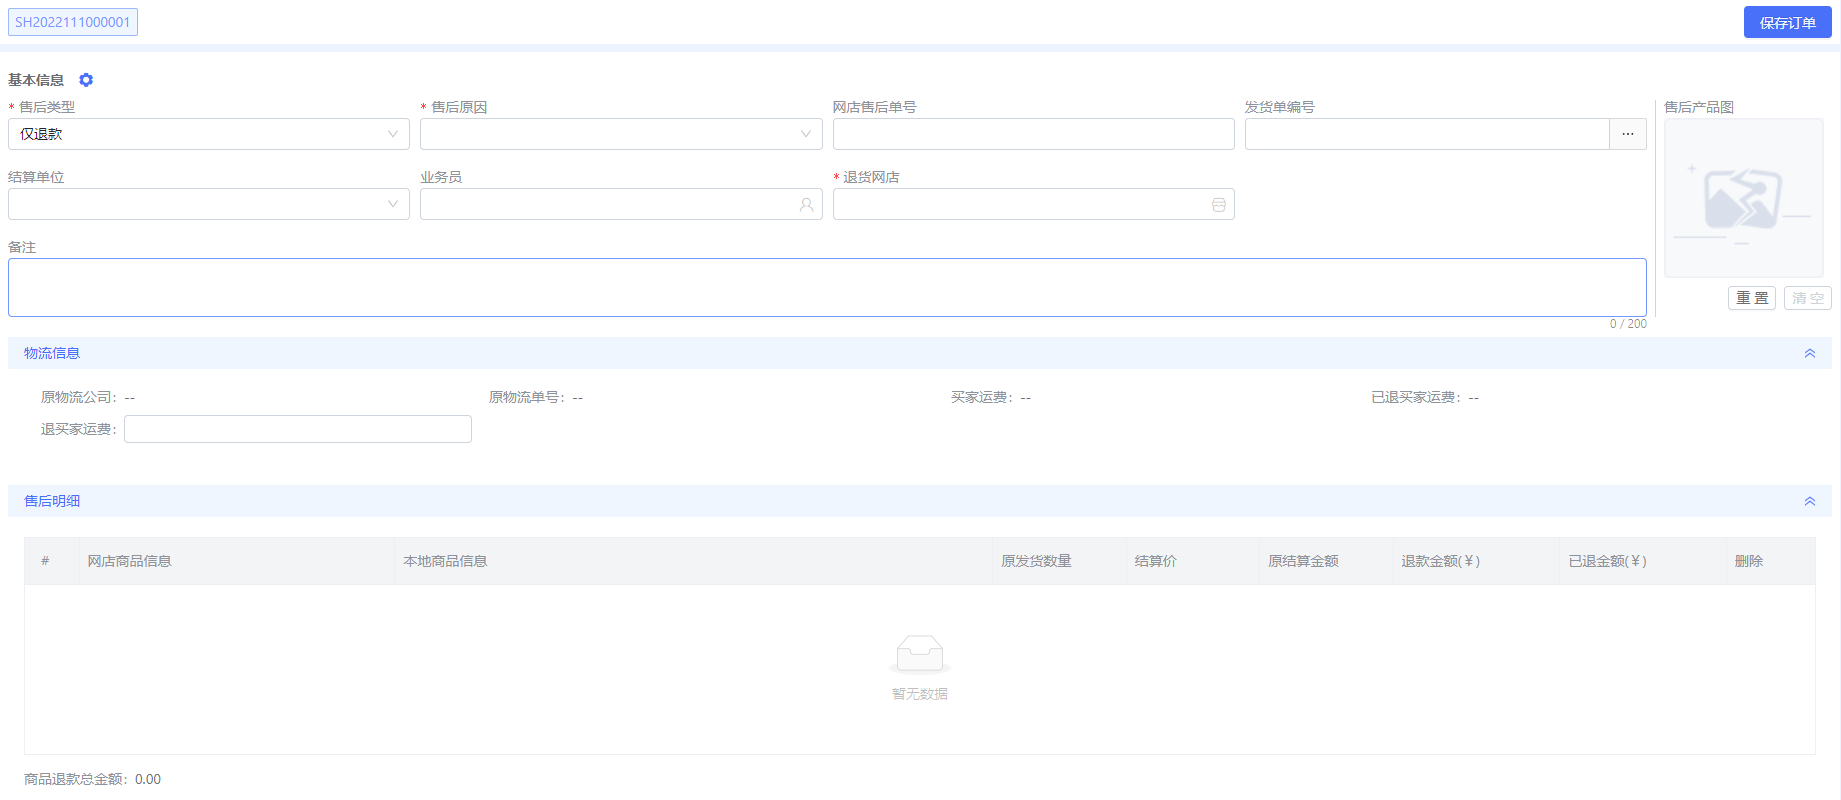Focus the 退货网店 input field
The image size is (1841, 800).
[x=1033, y=204]
